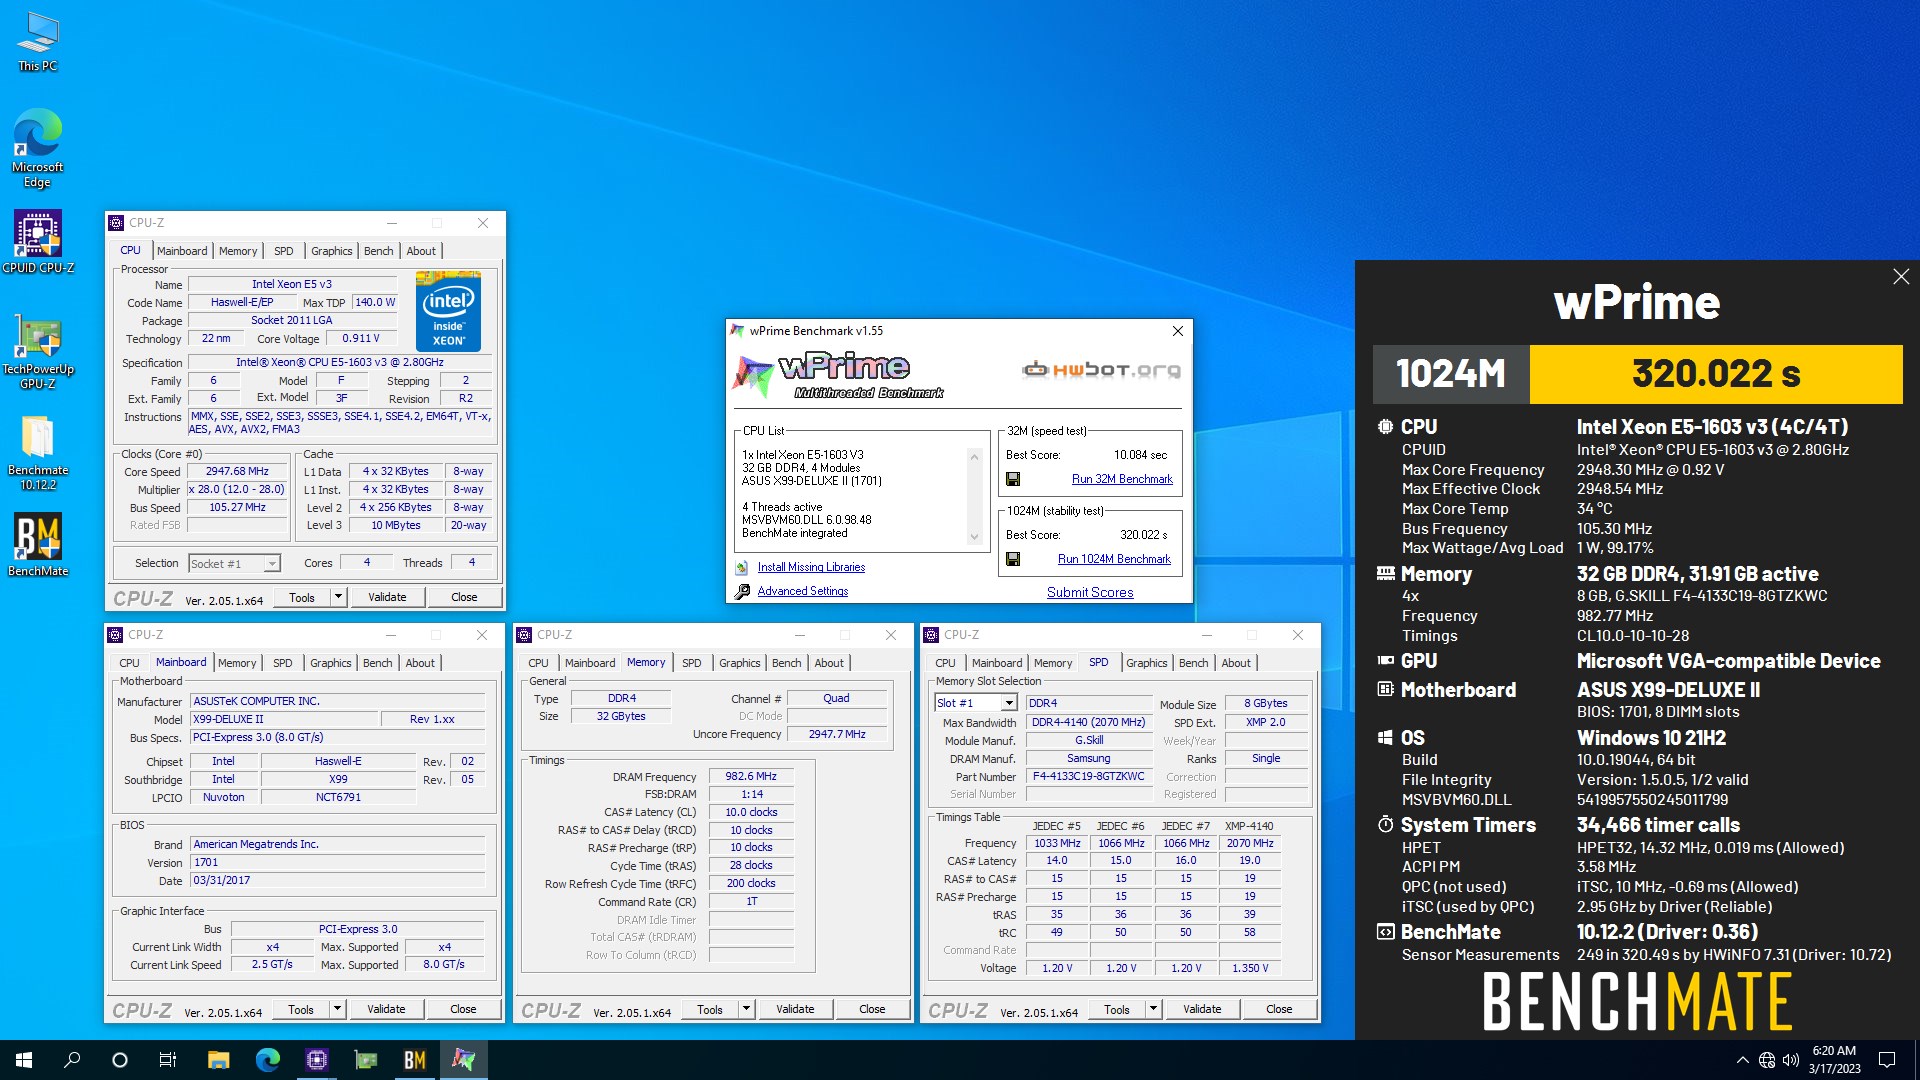Open volume icon in system tray
The image size is (1920, 1080).
coord(1791,1060)
